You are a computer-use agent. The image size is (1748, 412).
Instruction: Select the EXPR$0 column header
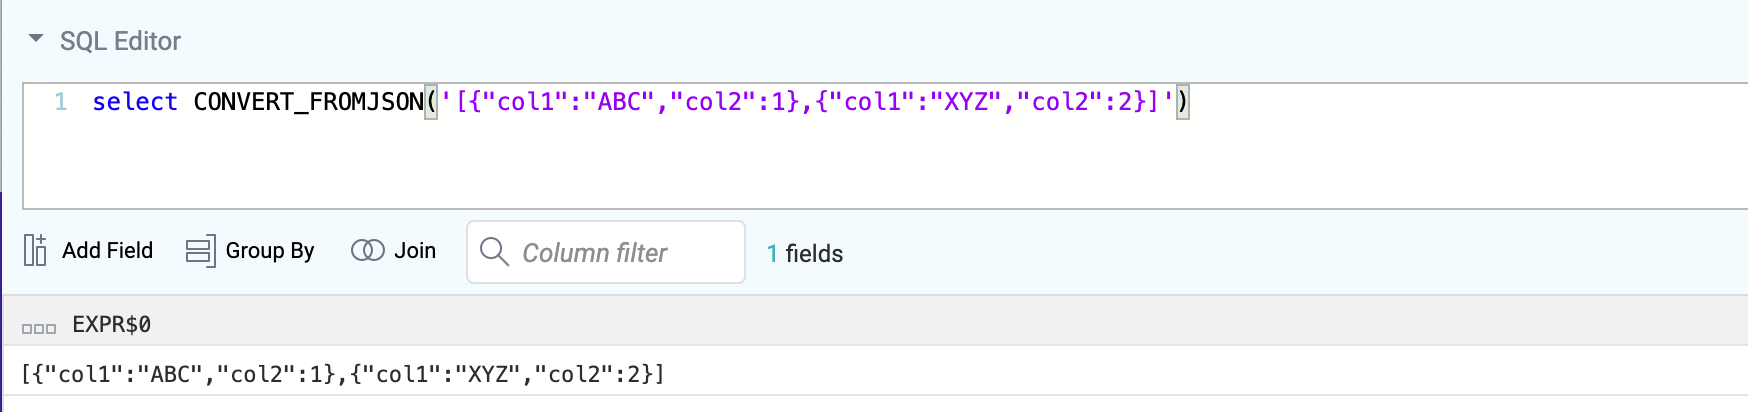tap(112, 324)
